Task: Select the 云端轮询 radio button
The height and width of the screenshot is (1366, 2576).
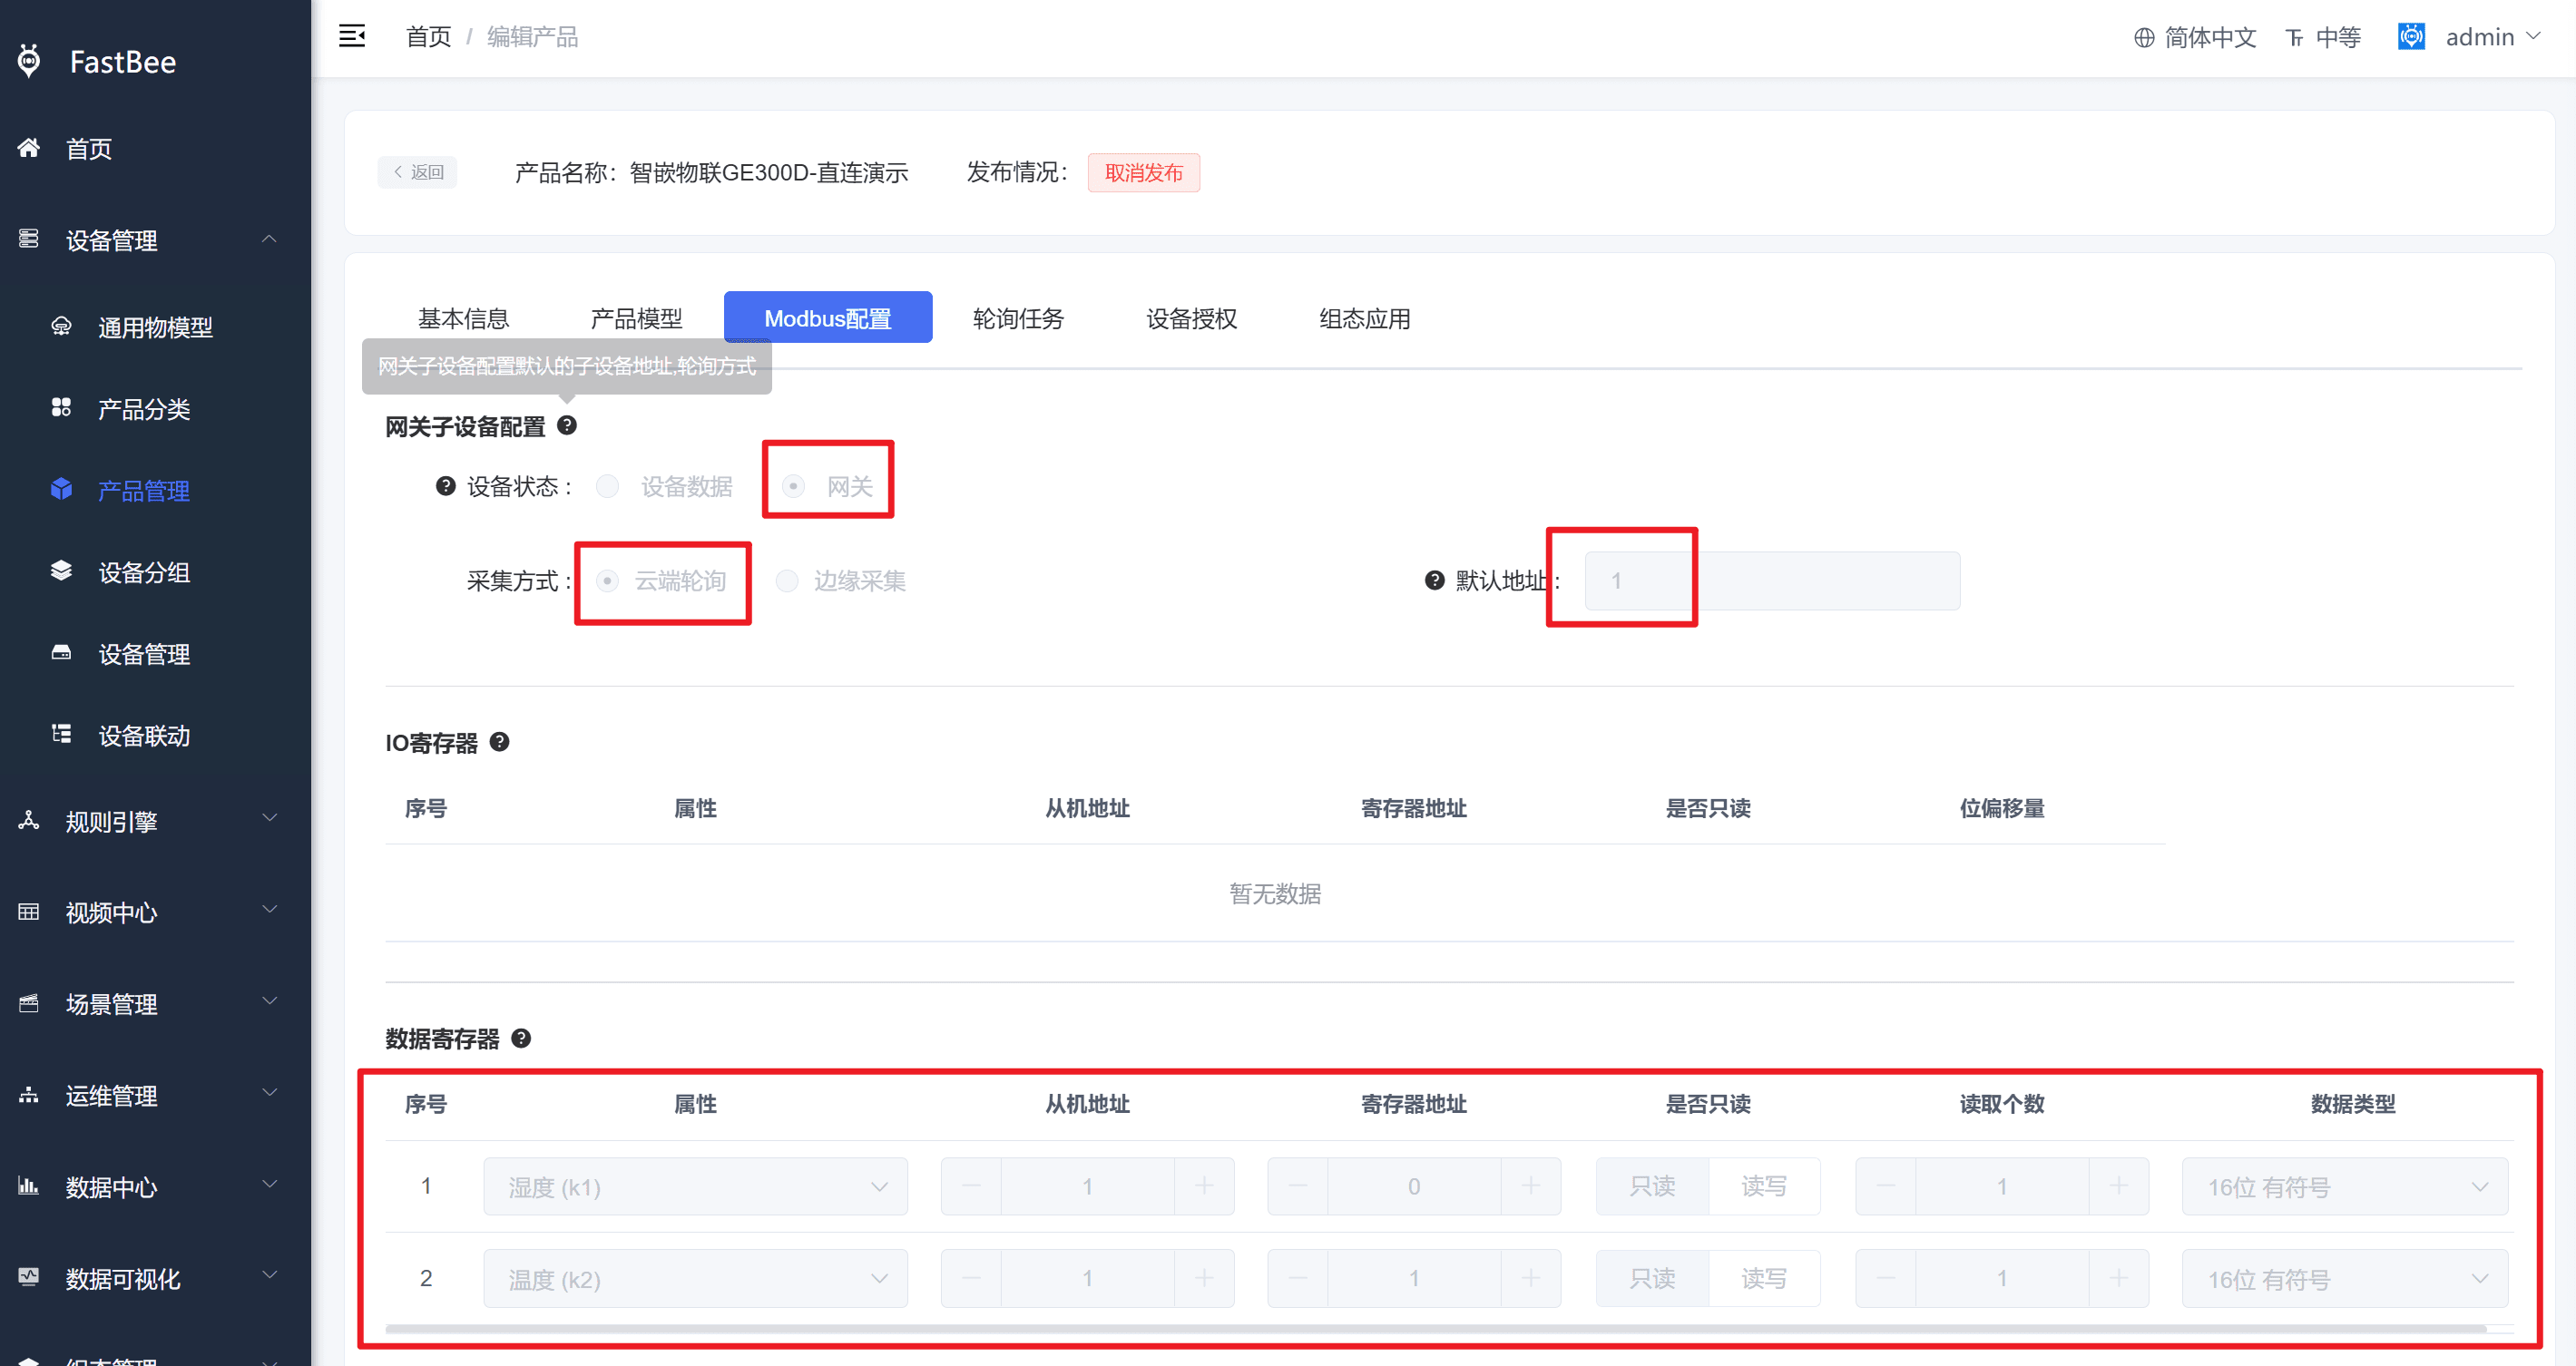Action: point(607,581)
